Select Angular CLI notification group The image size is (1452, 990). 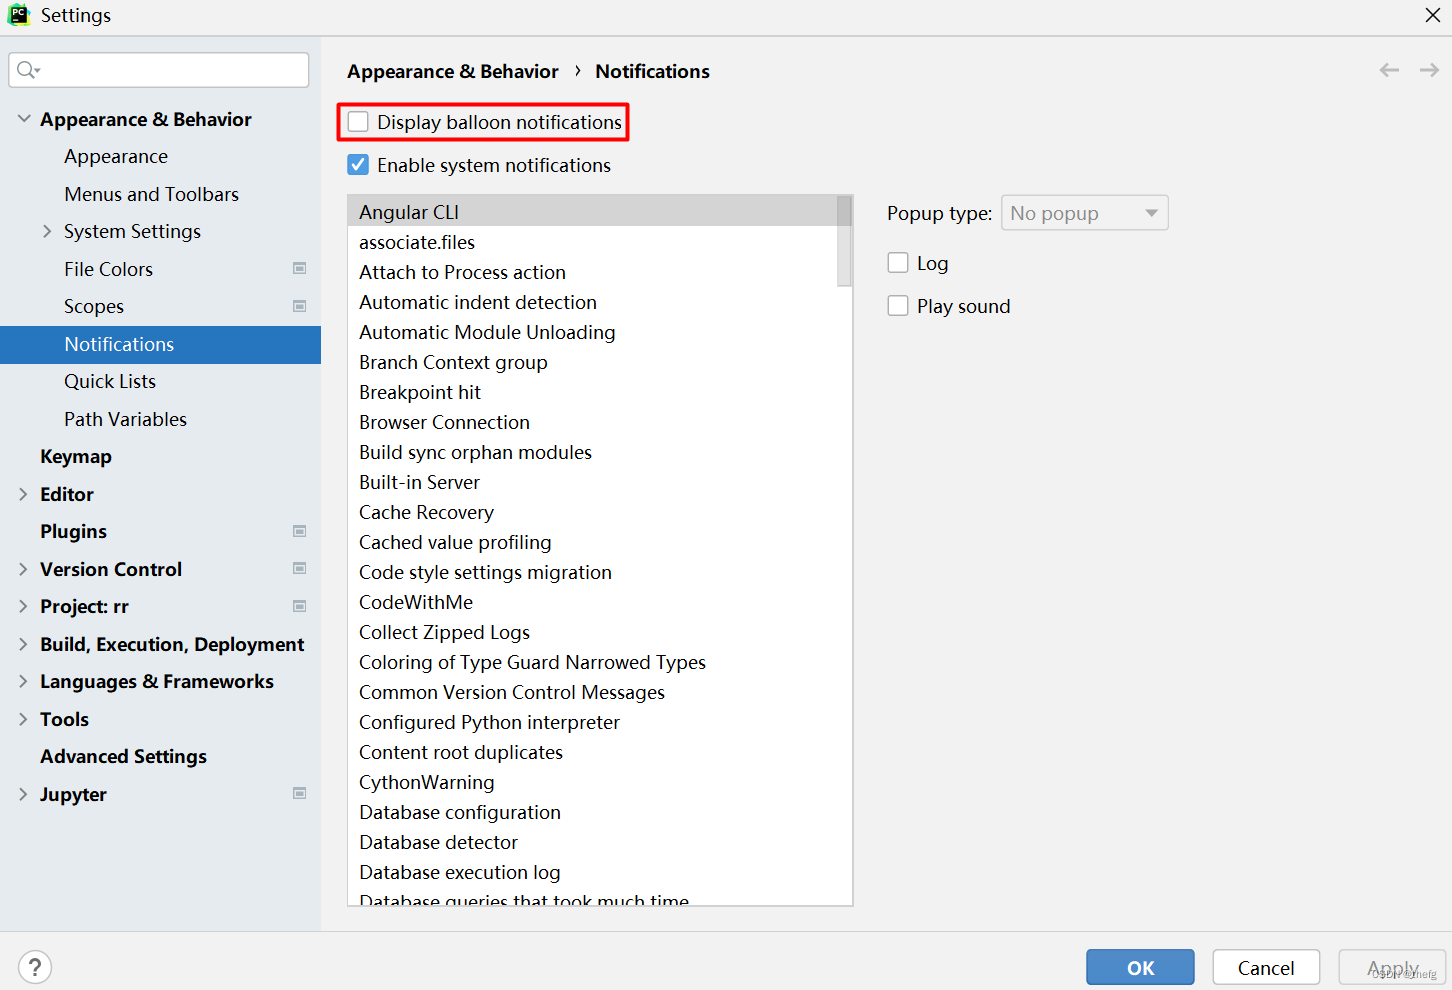click(593, 212)
